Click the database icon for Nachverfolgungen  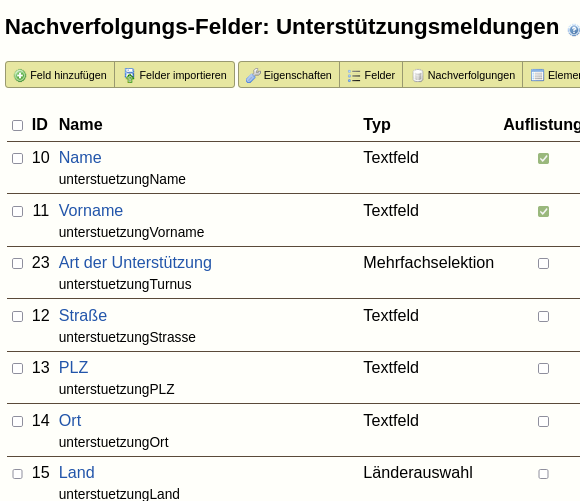(418, 75)
